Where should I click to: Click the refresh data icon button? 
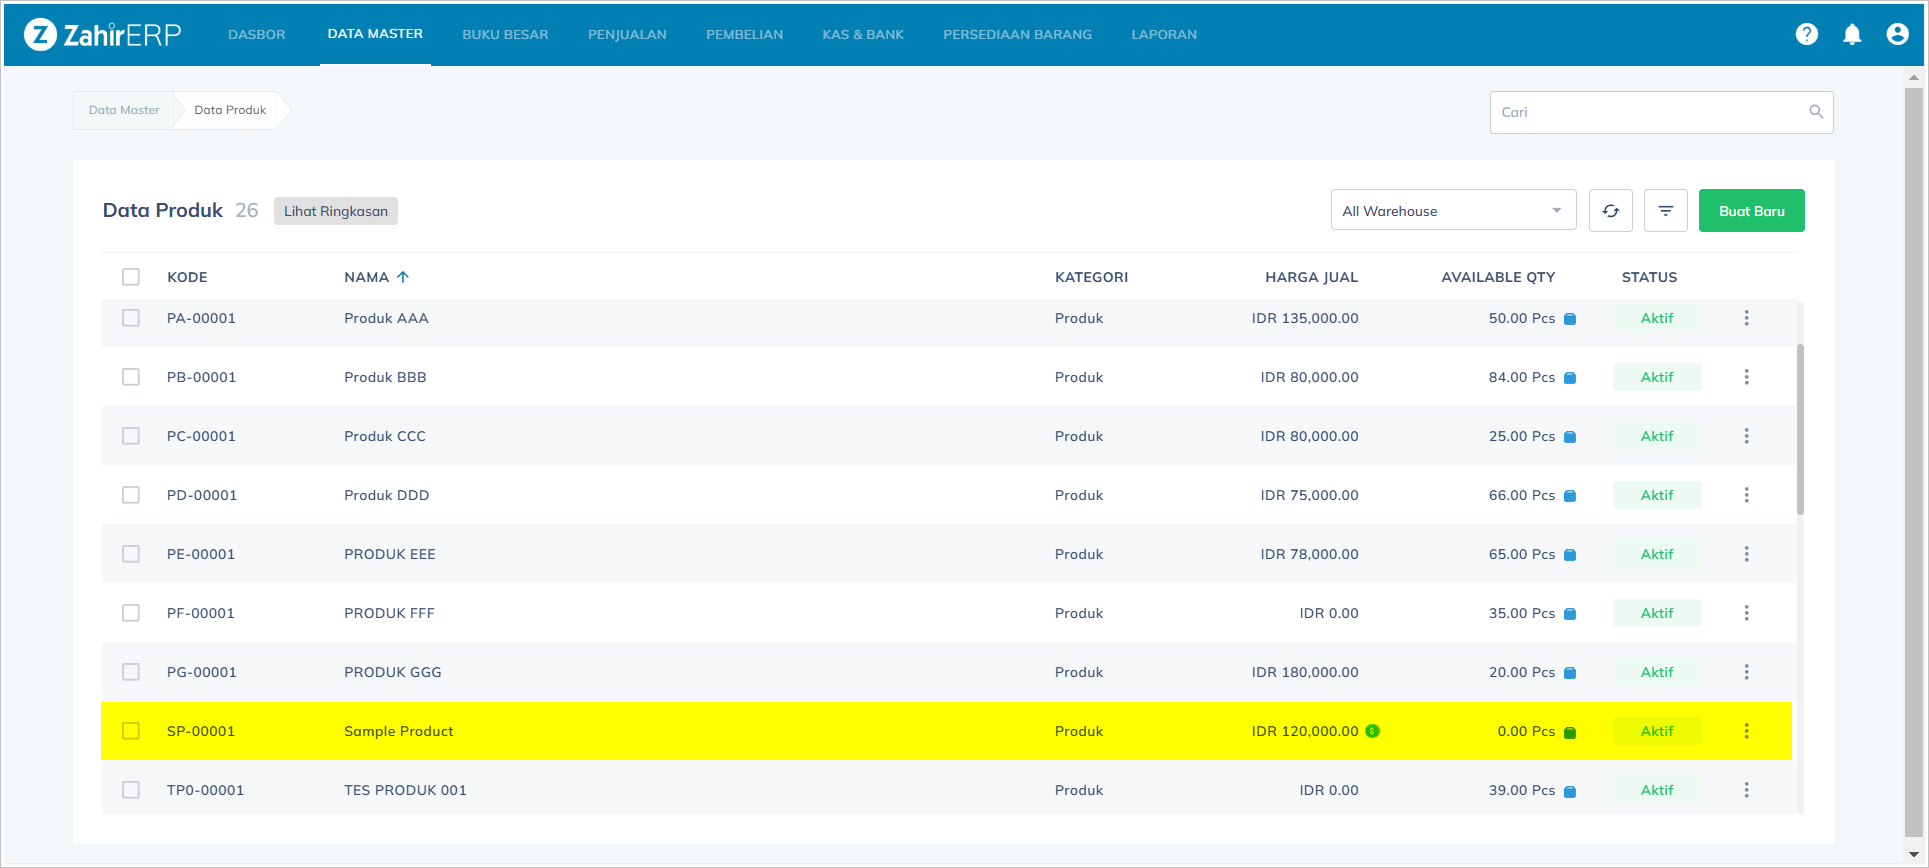point(1610,211)
